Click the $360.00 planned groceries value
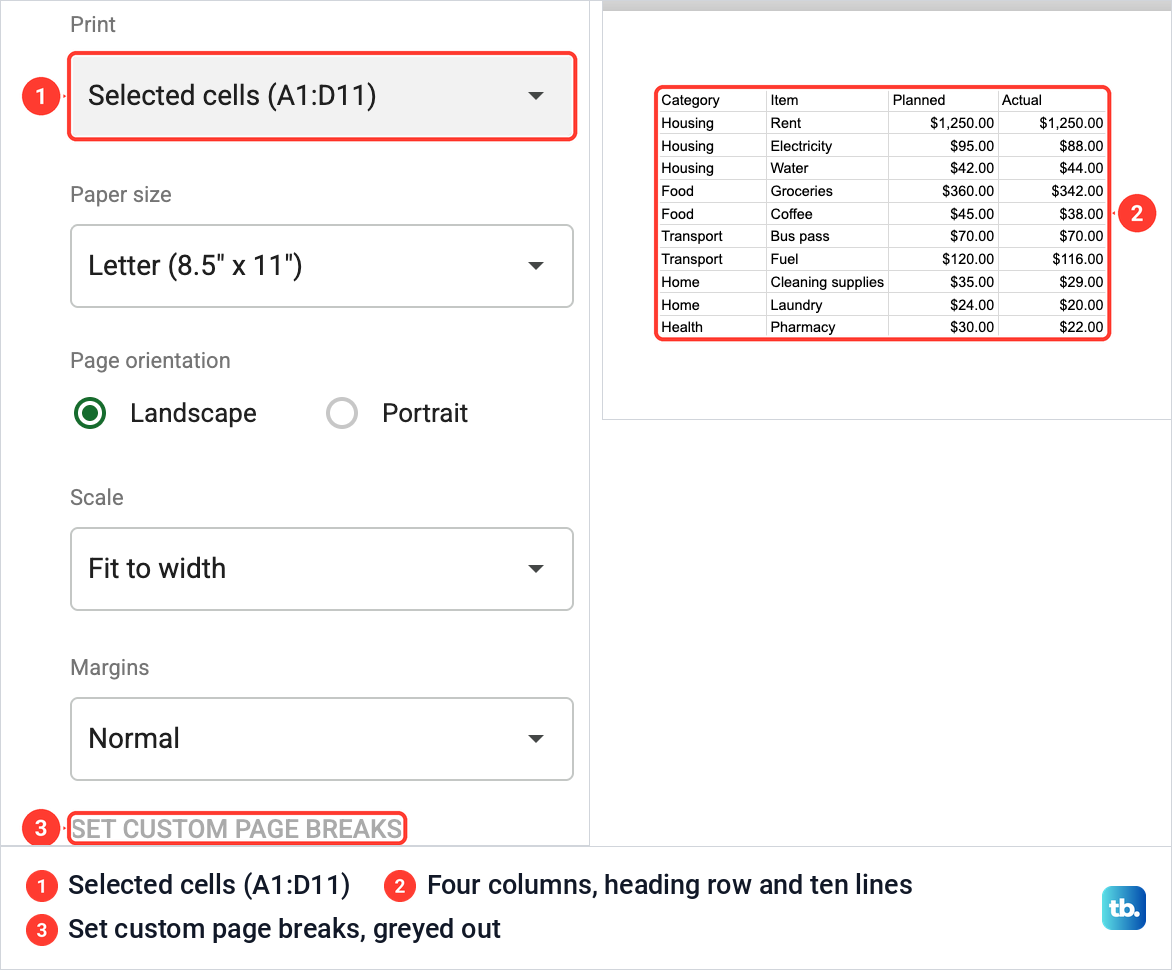1172x970 pixels. pos(968,191)
